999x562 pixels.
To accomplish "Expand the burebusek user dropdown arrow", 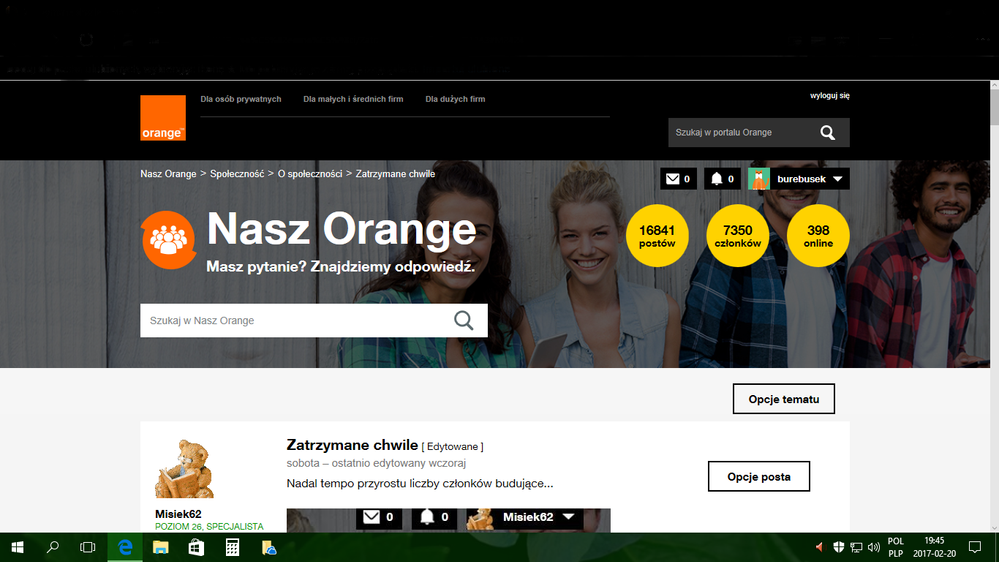I will point(838,179).
